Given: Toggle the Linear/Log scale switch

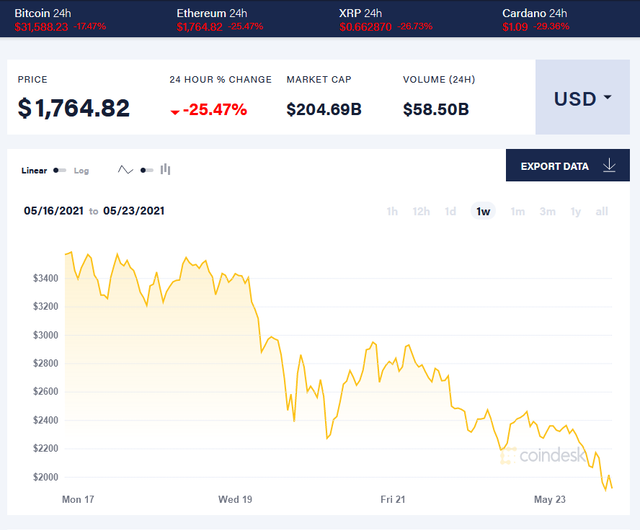Looking at the screenshot, I should [x=60, y=170].
